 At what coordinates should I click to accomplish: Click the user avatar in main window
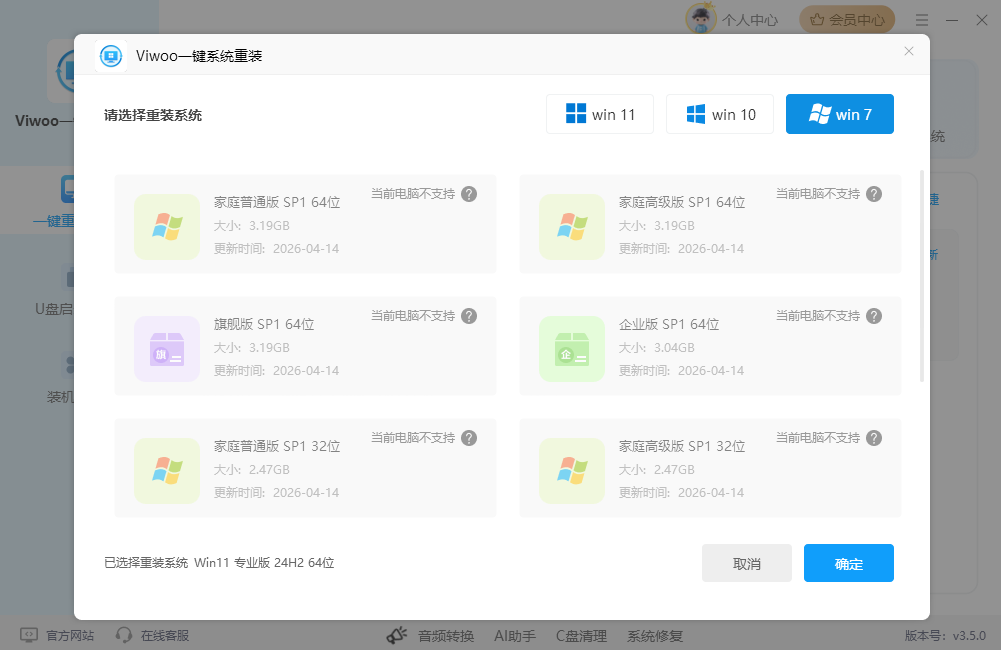tap(700, 19)
